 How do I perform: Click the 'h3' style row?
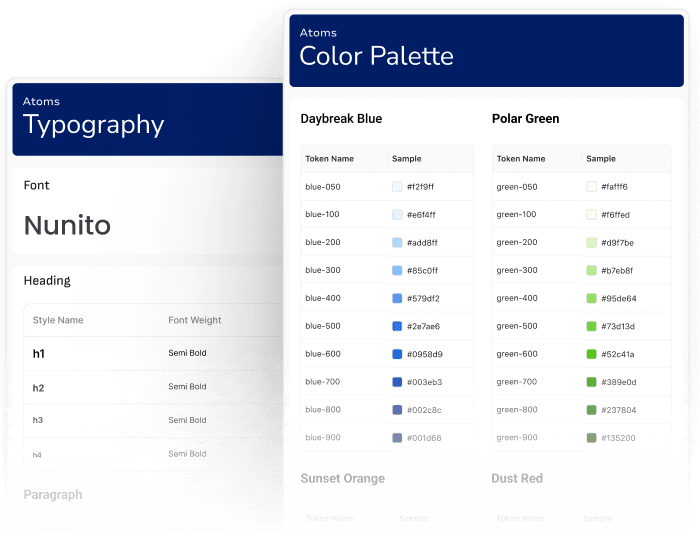153,420
